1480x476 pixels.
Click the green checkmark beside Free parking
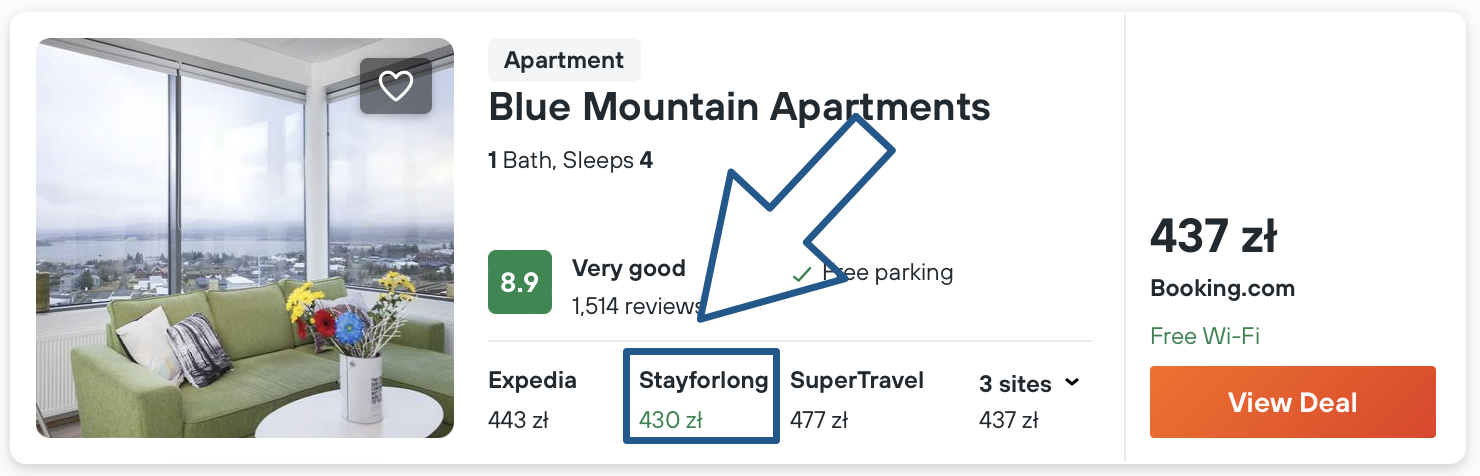point(801,273)
